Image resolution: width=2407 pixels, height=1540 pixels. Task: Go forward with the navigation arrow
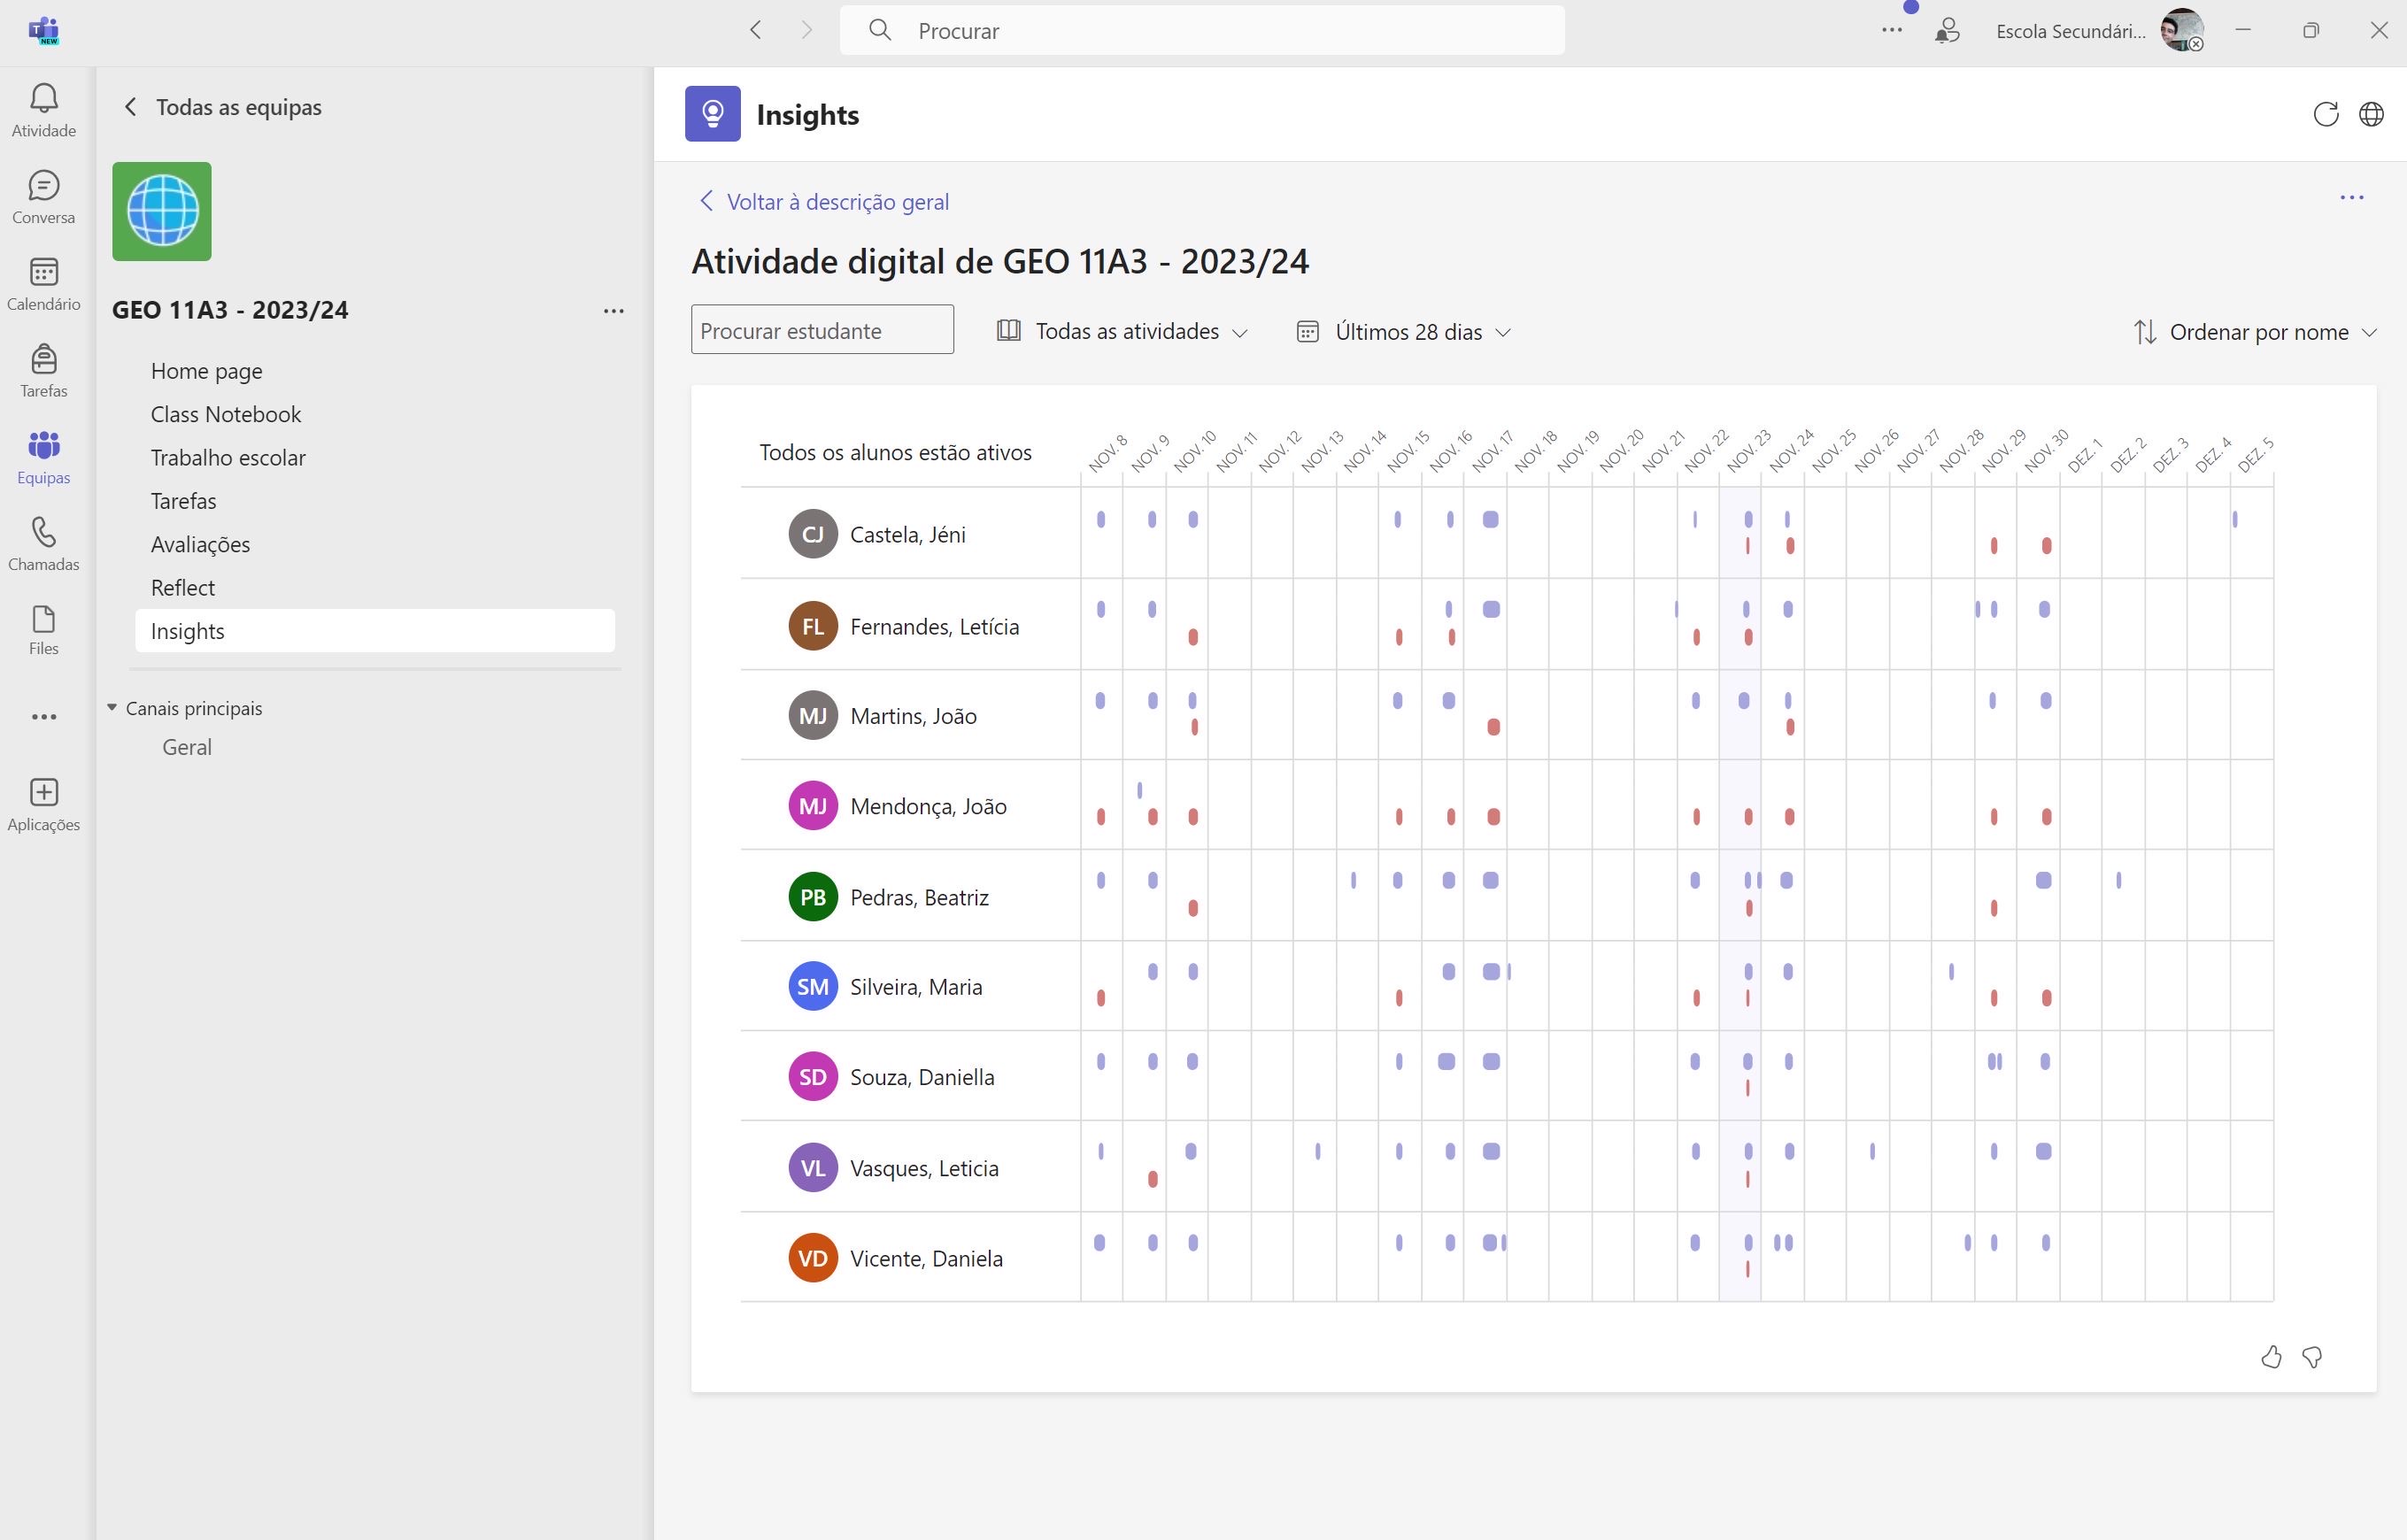pos(806,30)
